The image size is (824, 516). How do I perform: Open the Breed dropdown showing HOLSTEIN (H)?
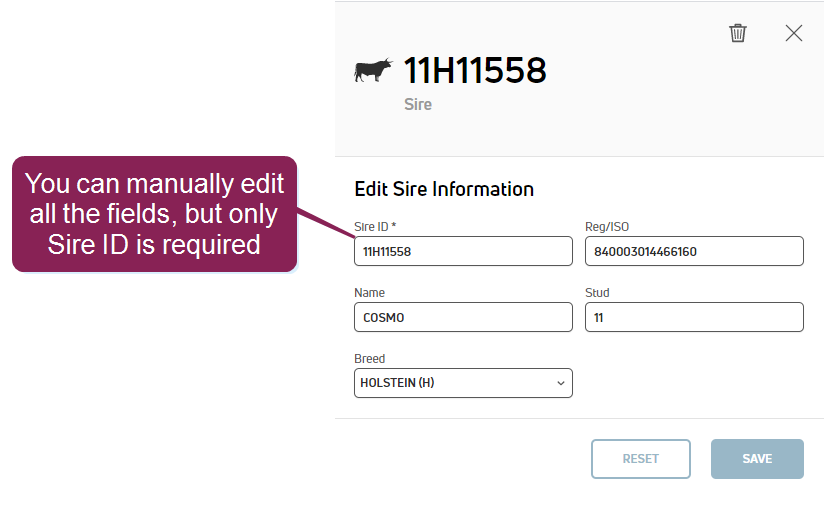point(463,383)
